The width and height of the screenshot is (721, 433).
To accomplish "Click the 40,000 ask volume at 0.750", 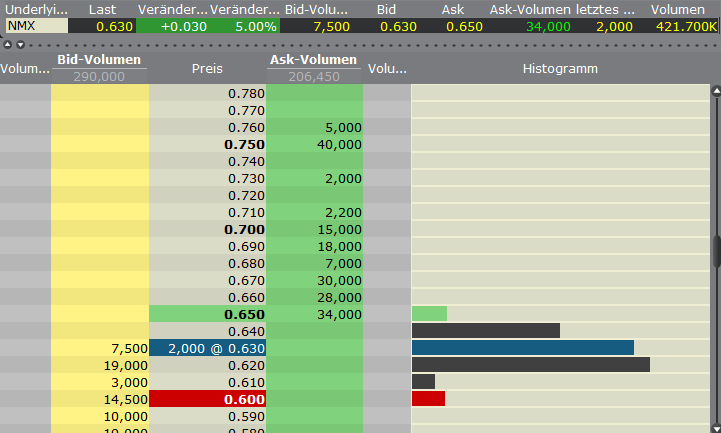I will [313, 144].
